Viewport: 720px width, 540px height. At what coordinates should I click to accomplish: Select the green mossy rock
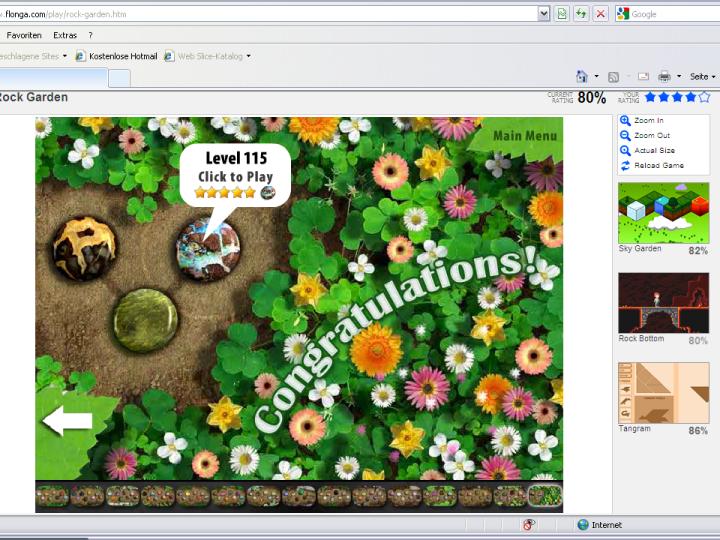[145, 320]
